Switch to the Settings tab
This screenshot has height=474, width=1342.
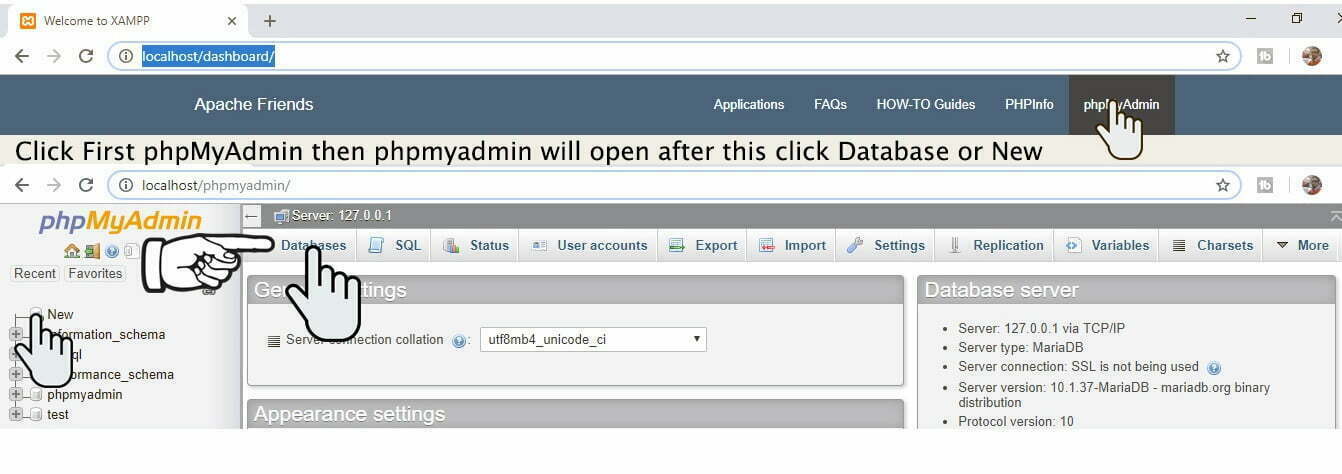pos(886,245)
